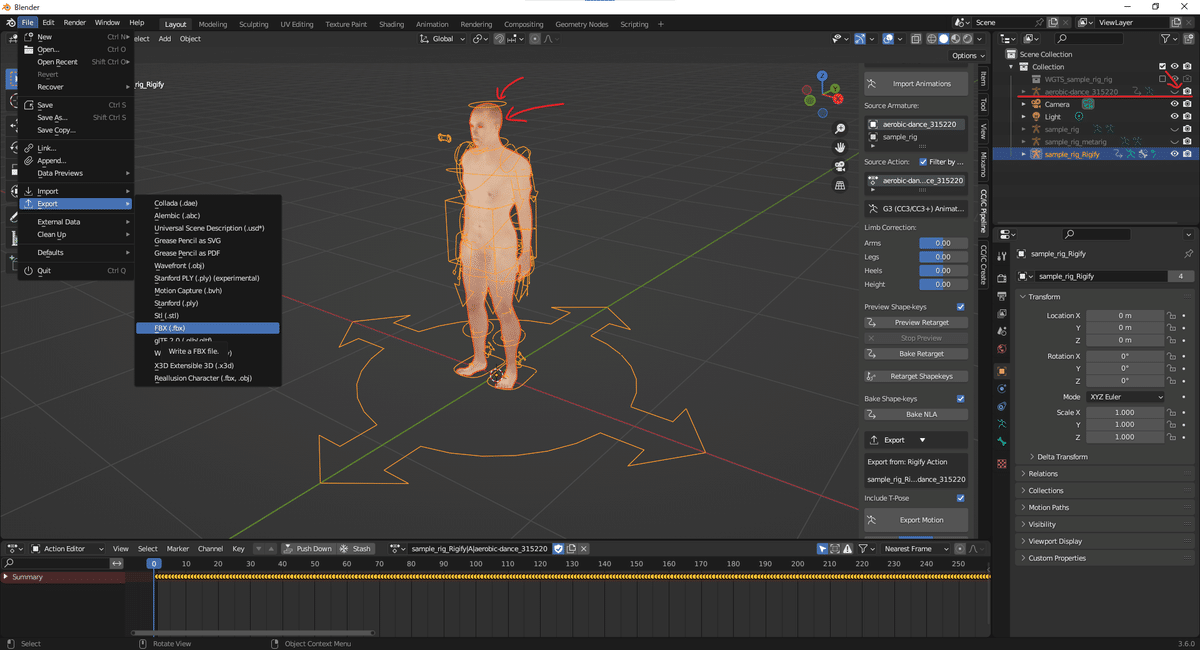This screenshot has height=650, width=1200.
Task: Toggle the Collection exclude checkbox in outliner
Action: pos(1162,67)
